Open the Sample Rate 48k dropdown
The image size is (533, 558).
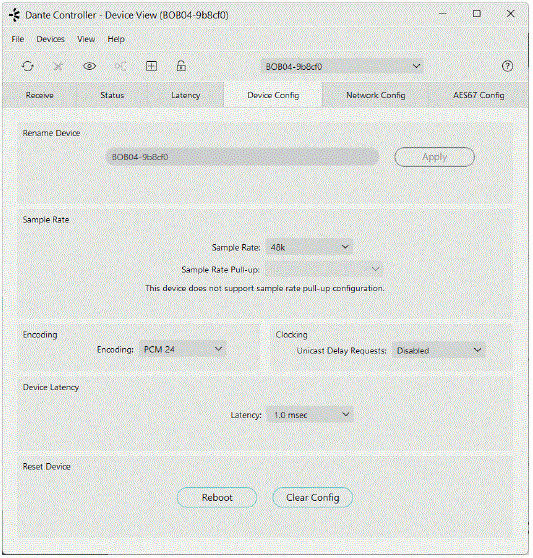309,247
